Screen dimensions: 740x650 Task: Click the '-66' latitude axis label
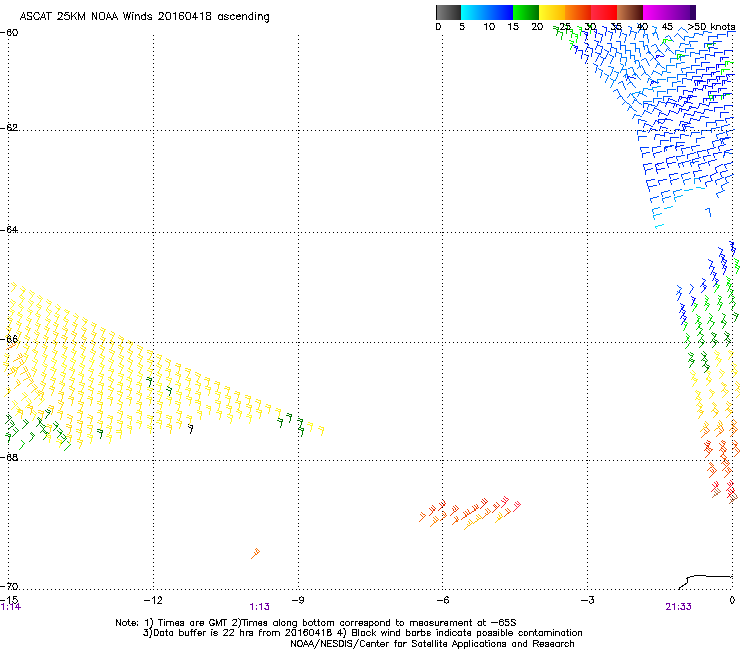(x=9, y=339)
